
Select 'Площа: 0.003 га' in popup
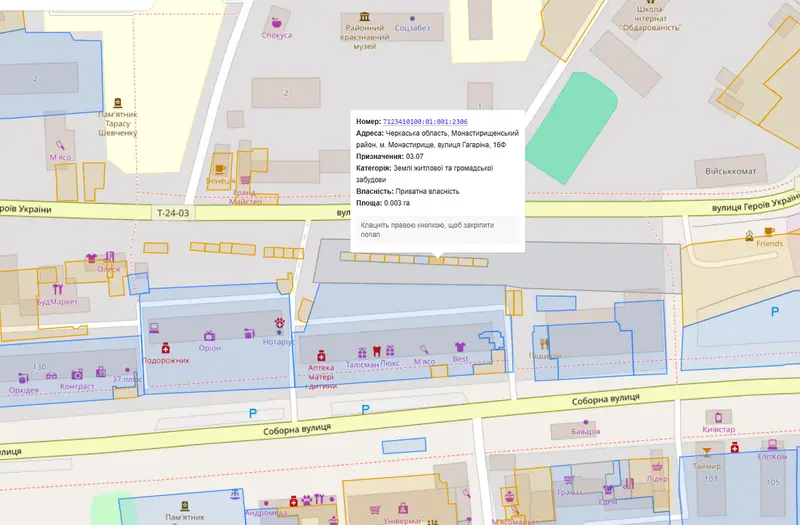(383, 203)
